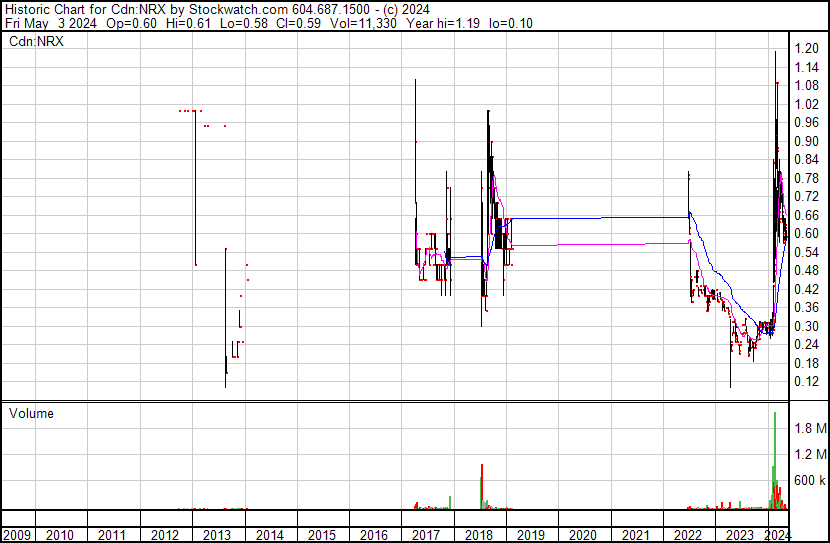Click the 2016 year label on time axis

(374, 535)
